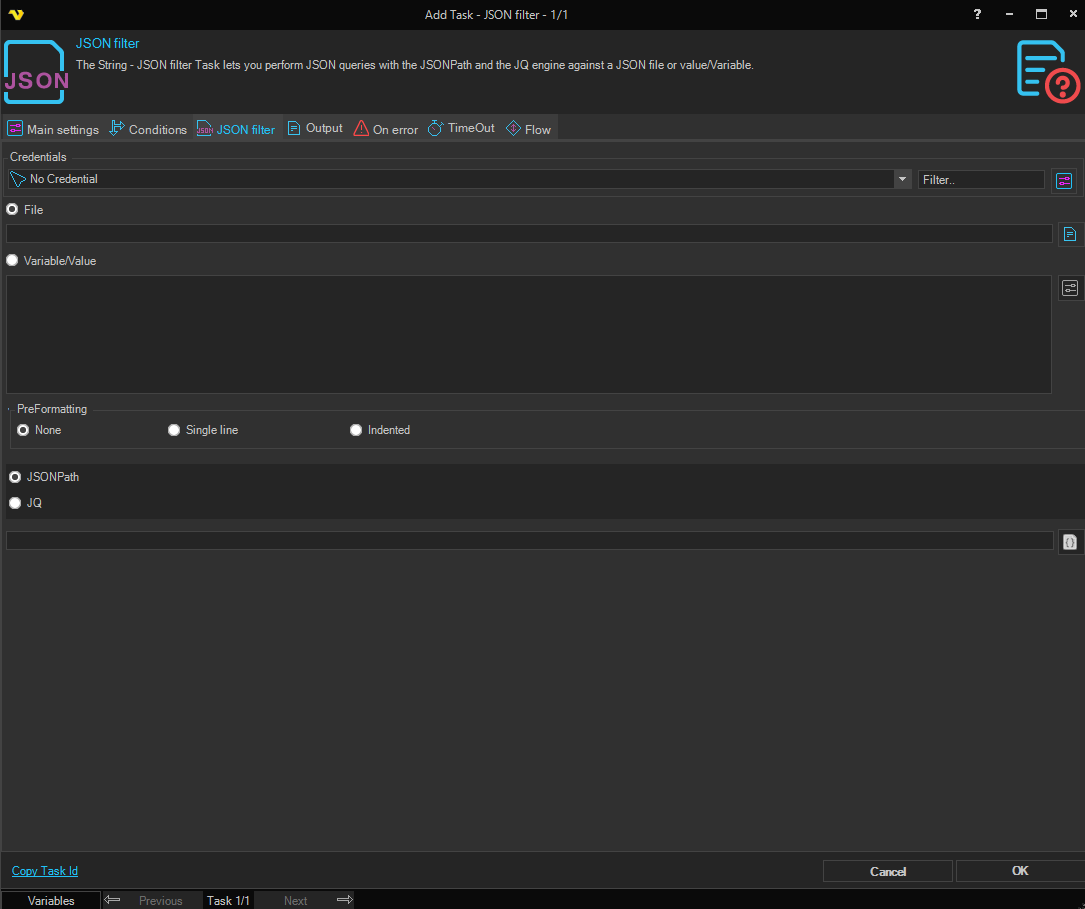
Task: Confirm with the OK button
Action: 1020,871
